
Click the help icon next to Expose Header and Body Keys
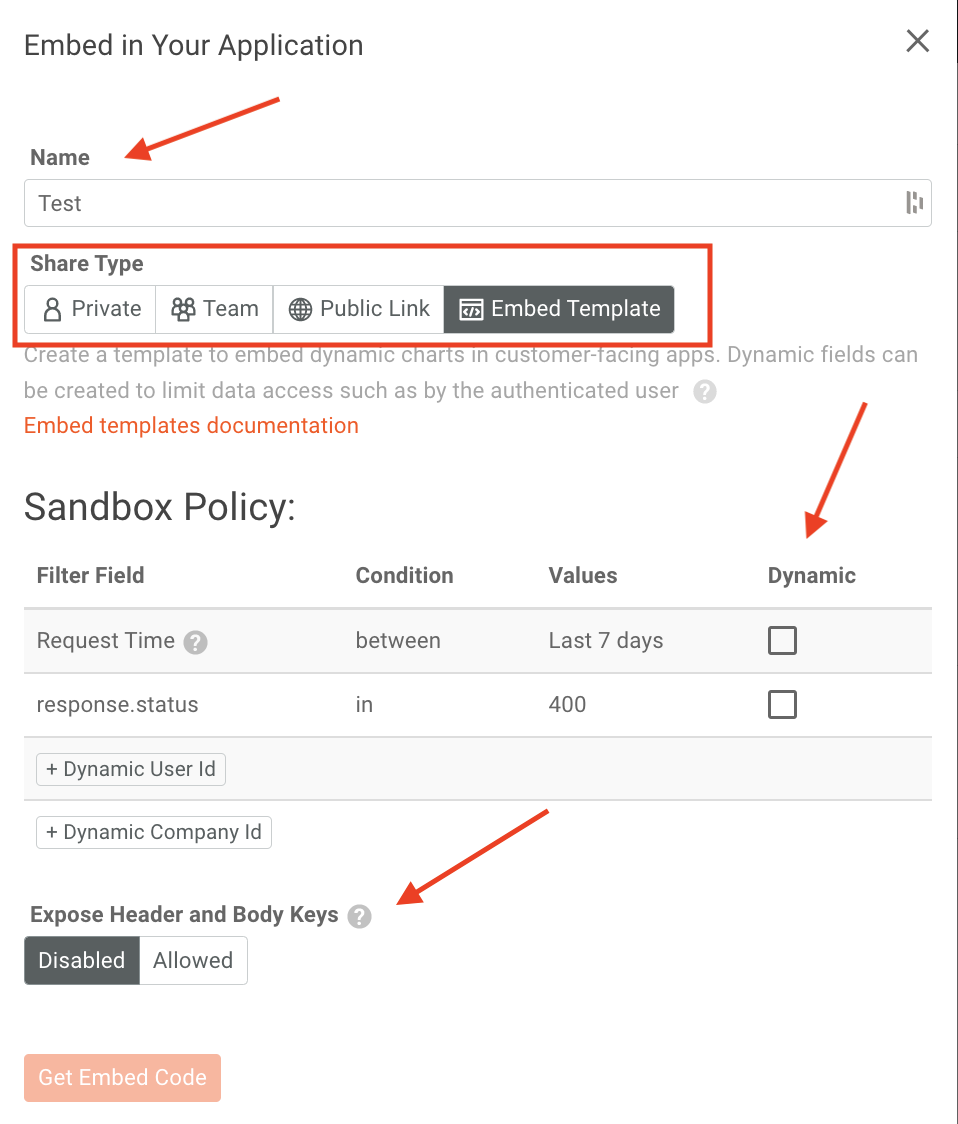(359, 916)
